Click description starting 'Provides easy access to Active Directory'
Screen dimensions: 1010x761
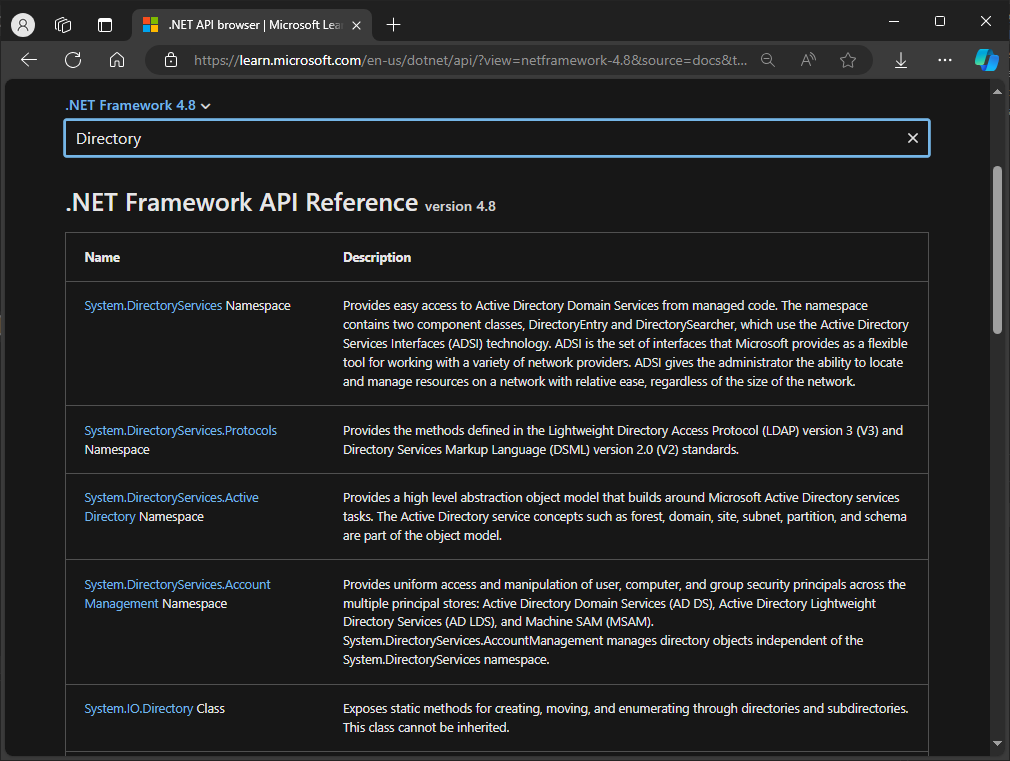click(x=625, y=343)
